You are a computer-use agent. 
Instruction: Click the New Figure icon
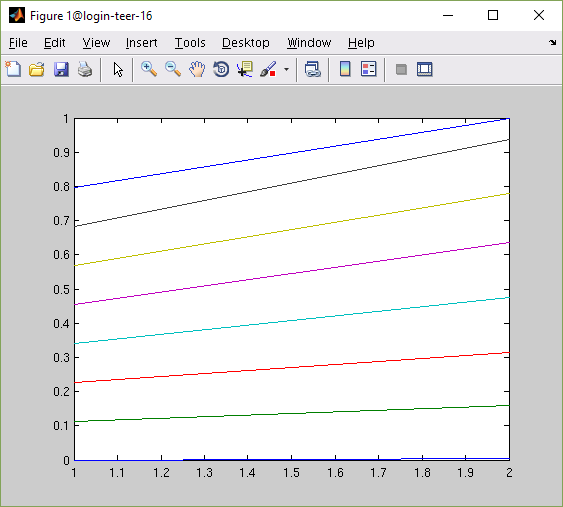(x=13, y=69)
